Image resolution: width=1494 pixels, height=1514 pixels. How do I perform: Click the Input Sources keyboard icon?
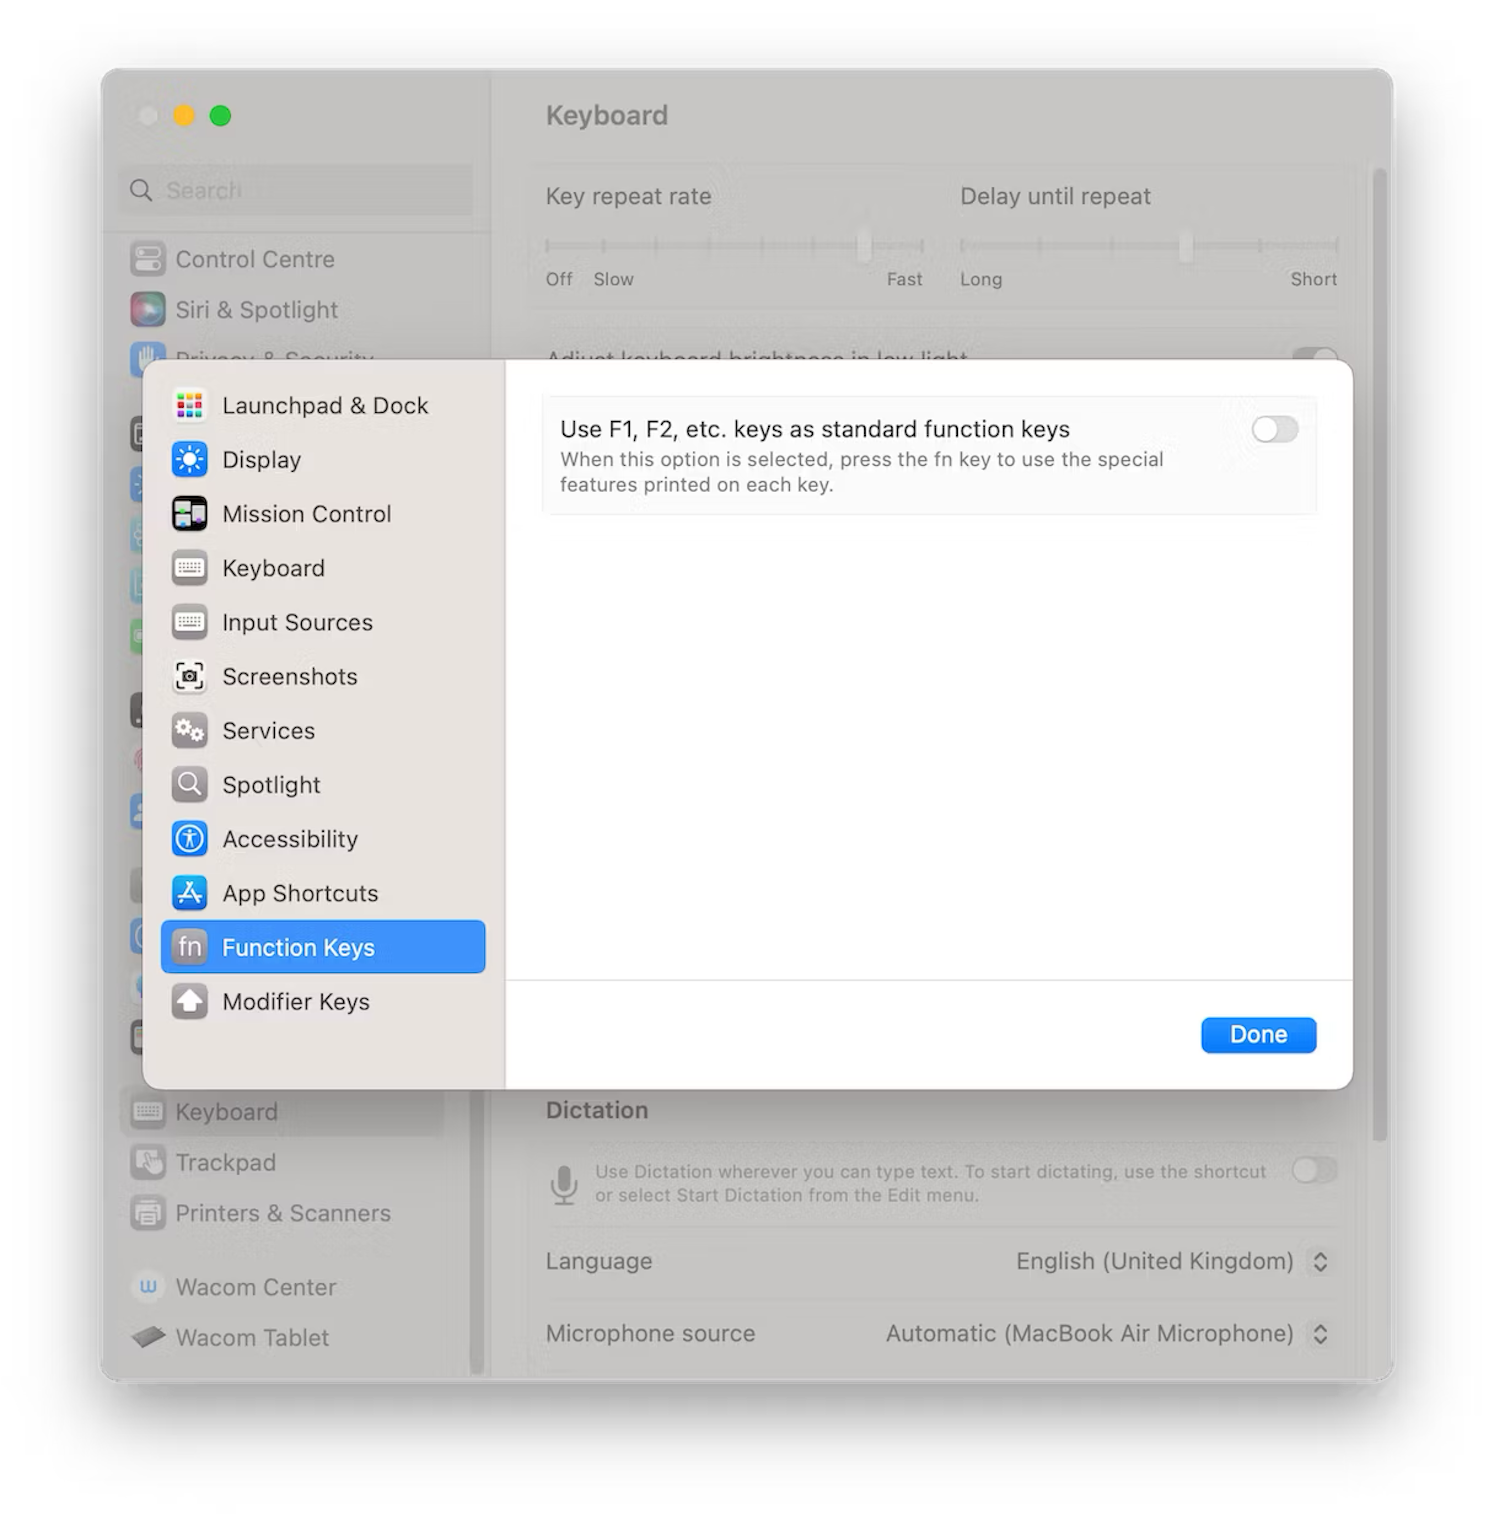(x=190, y=621)
